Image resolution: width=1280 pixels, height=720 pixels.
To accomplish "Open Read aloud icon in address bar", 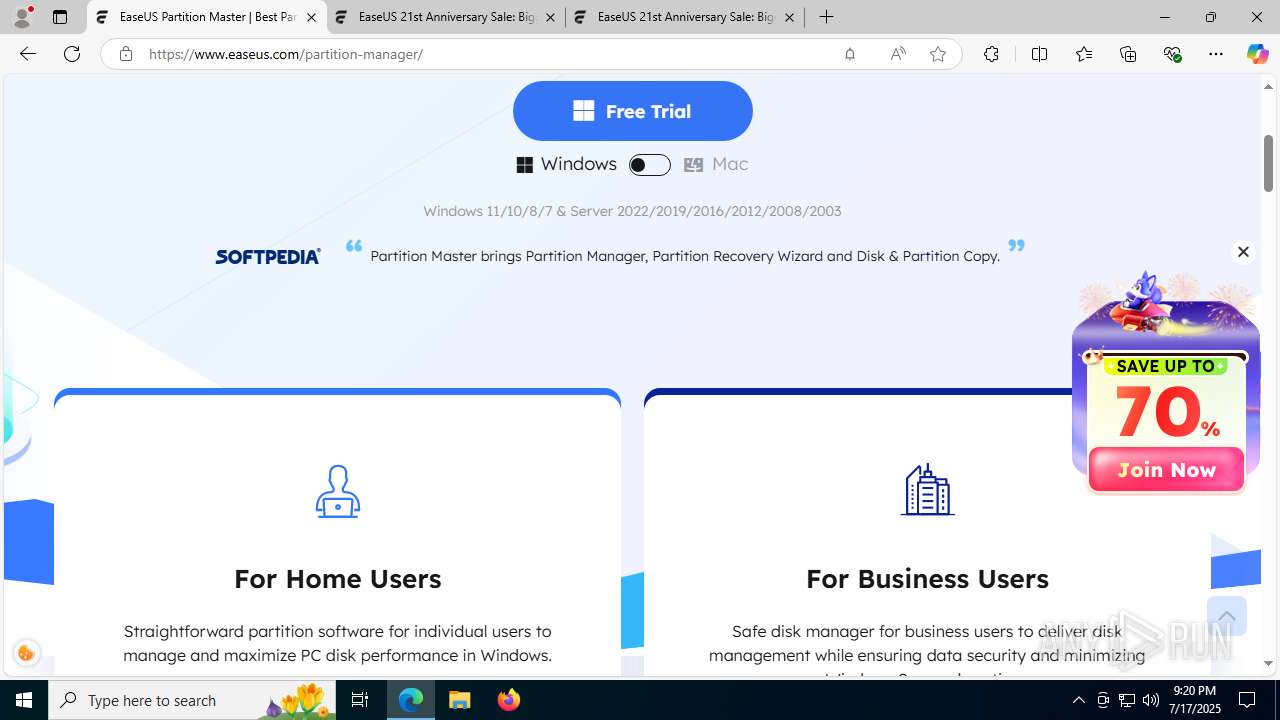I will pos(898,54).
